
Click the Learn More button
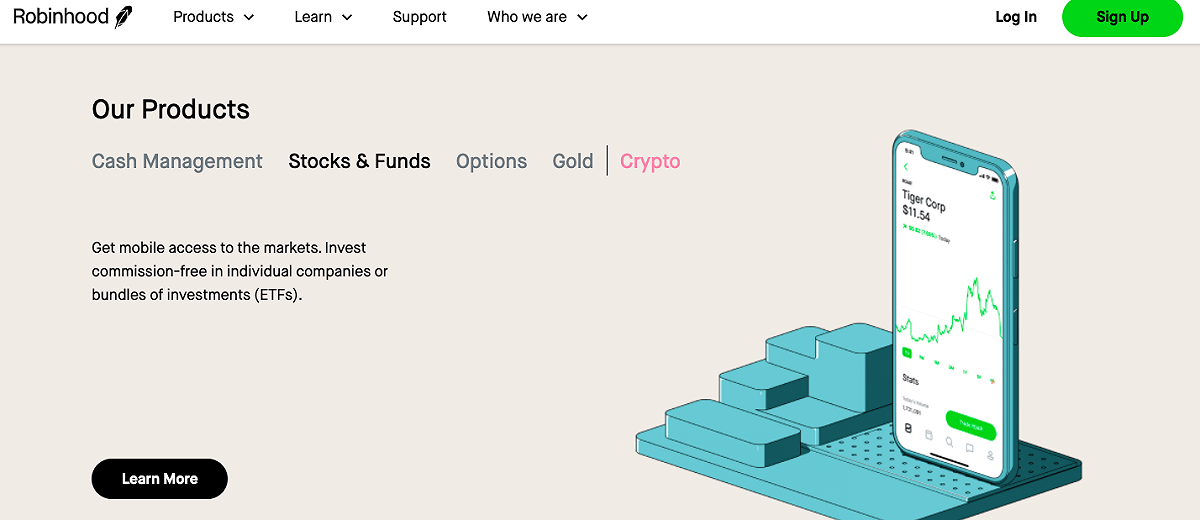(x=160, y=479)
